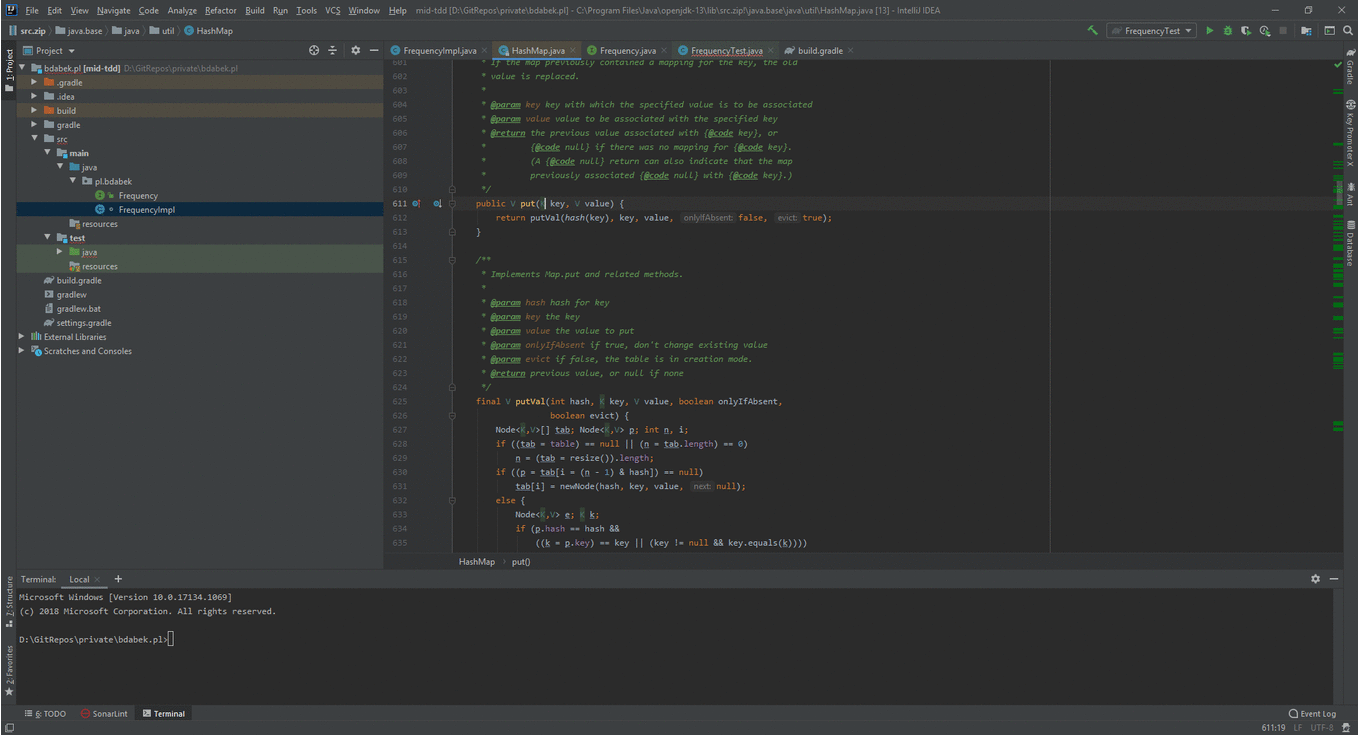
Task: Hide the Terminal panel minus icon
Action: [x=1334, y=579]
